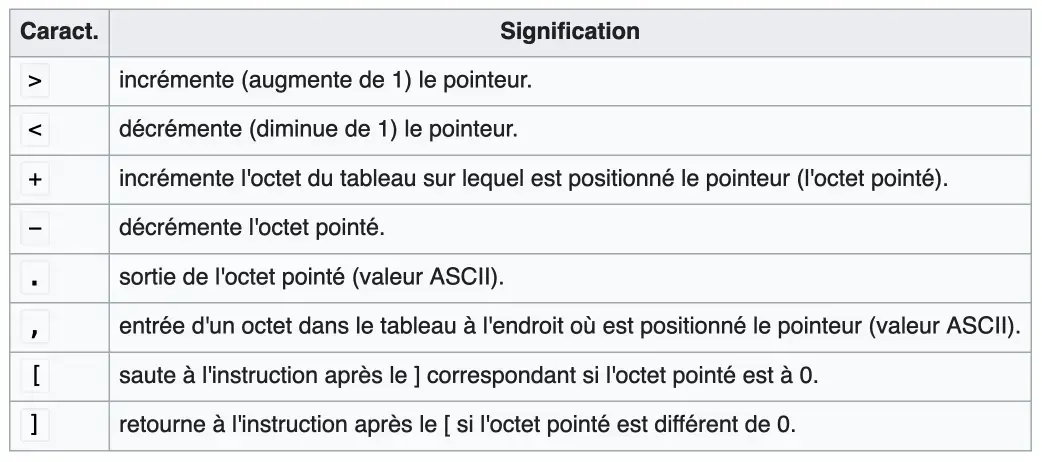Click the > character code box
1042x462 pixels.
coord(35,81)
